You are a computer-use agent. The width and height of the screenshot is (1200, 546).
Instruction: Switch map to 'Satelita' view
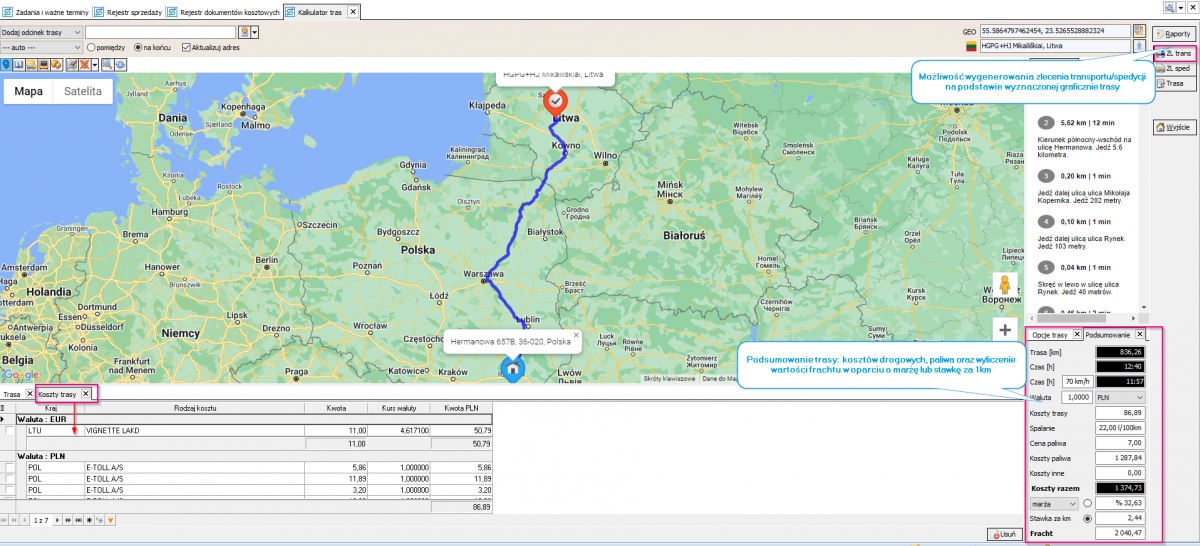(x=83, y=91)
